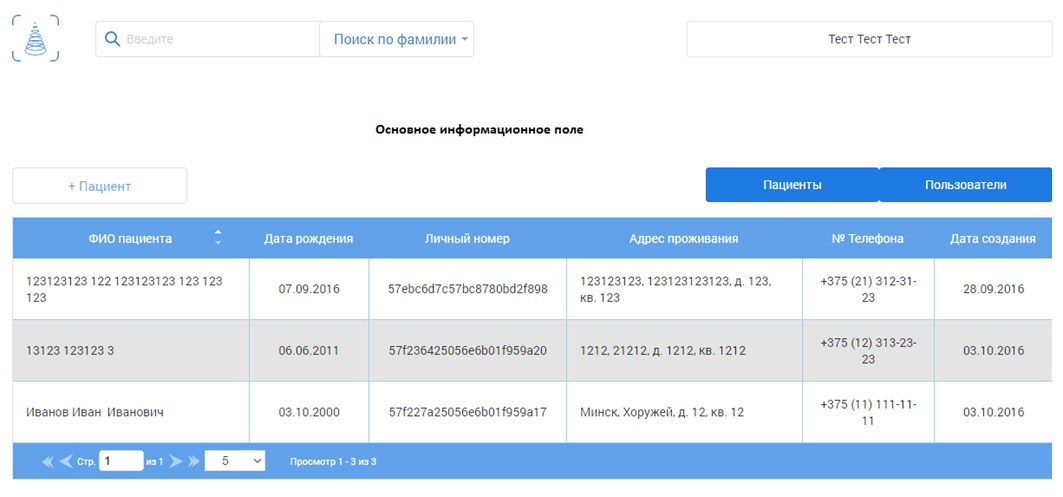1063x497 pixels.
Task: Click address 123123123, 123123123123 cell
Action: click(x=683, y=289)
